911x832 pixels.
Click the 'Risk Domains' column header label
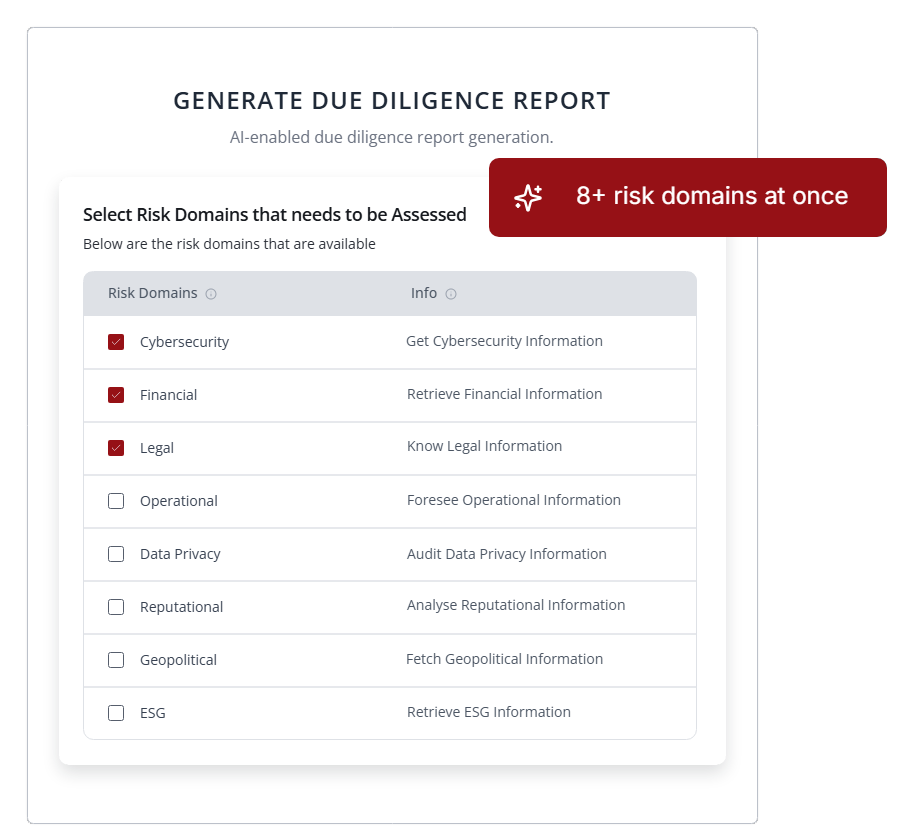tap(152, 293)
